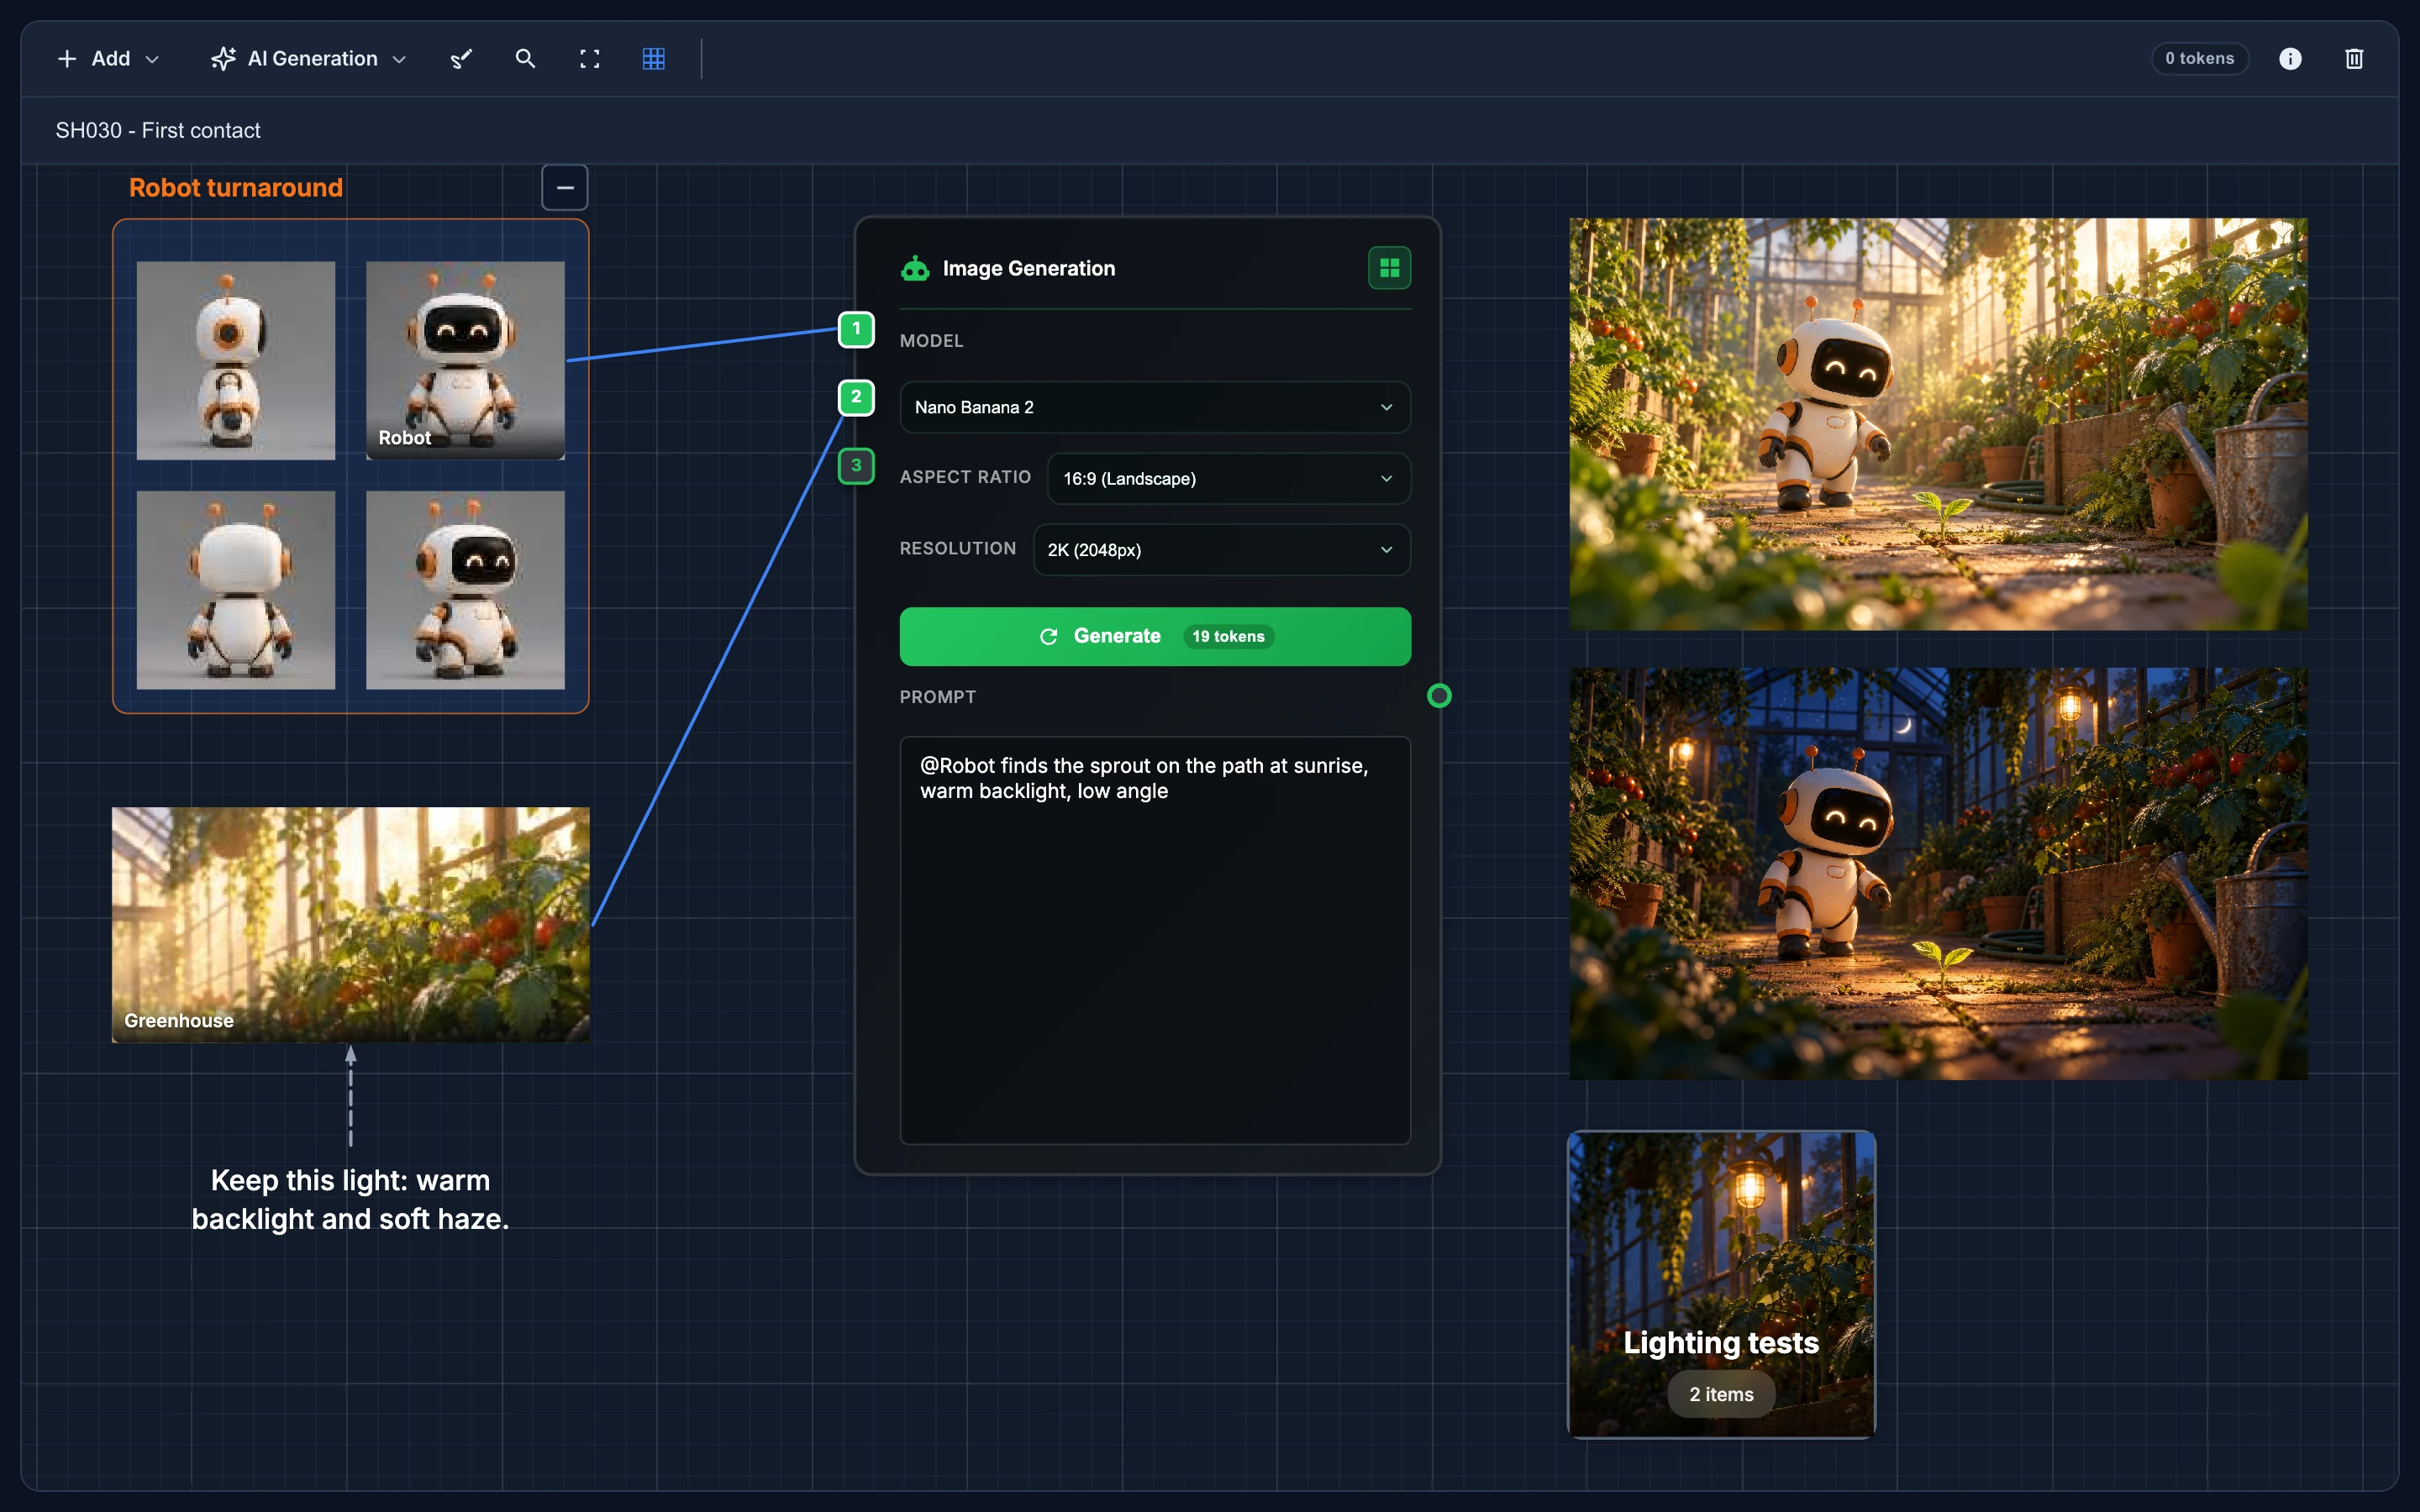This screenshot has width=2420, height=1512.
Task: Select the thumbnail labeled Robot
Action: 465,361
